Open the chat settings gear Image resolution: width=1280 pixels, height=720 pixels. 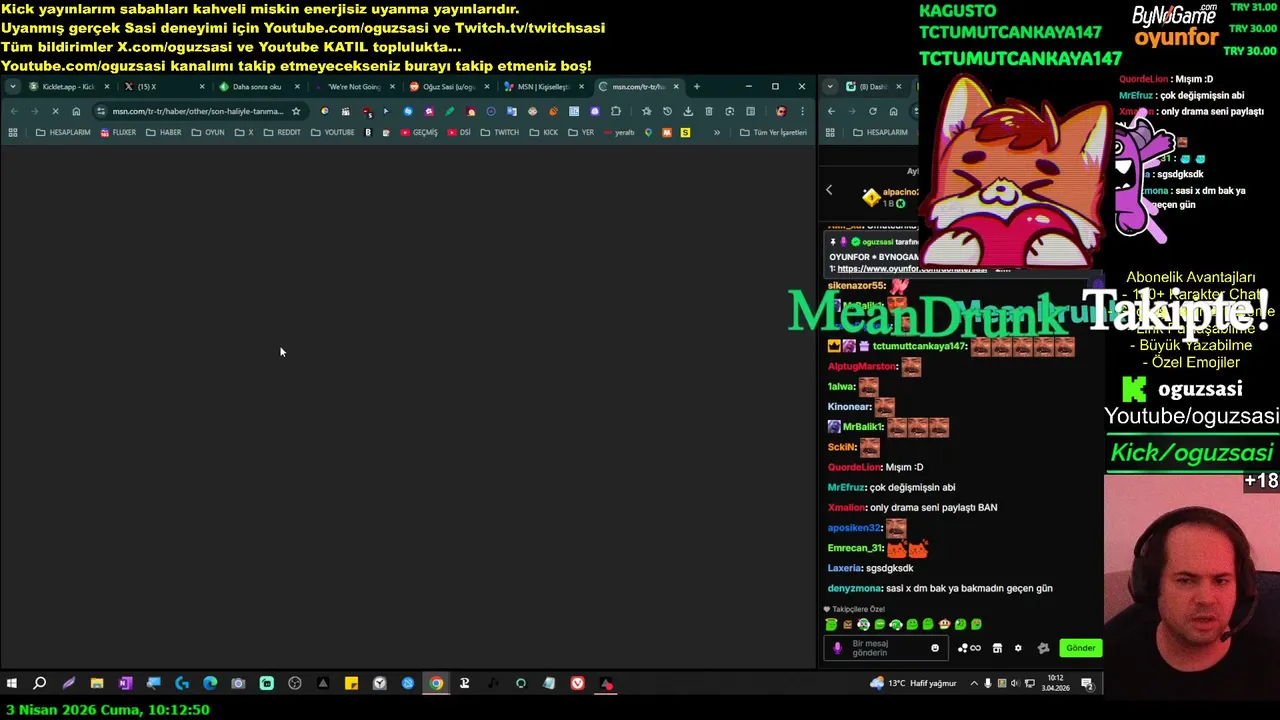pyautogui.click(x=1019, y=648)
